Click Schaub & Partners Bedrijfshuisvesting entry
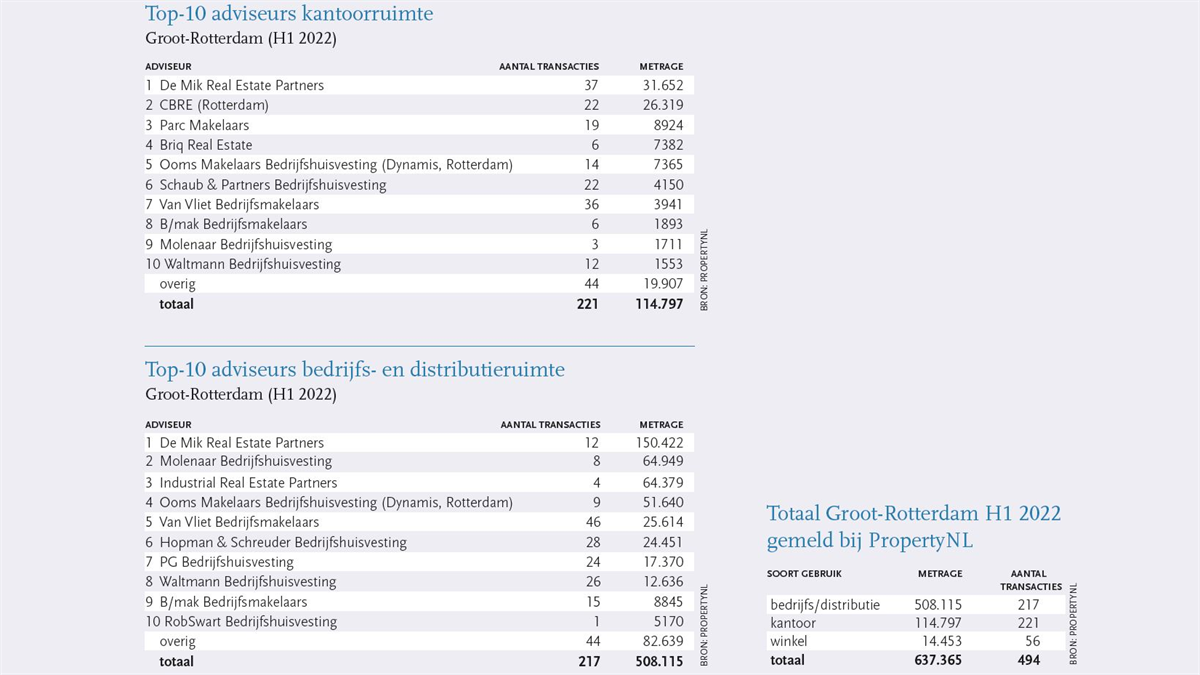The width and height of the screenshot is (1200, 675). tap(272, 185)
